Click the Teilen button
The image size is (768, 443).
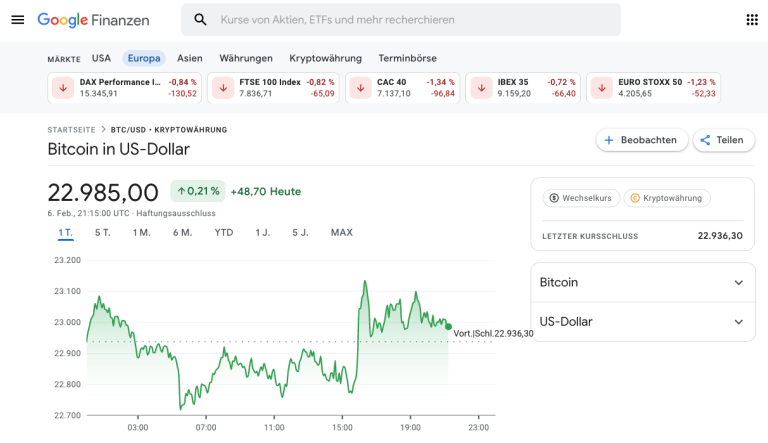(x=723, y=140)
